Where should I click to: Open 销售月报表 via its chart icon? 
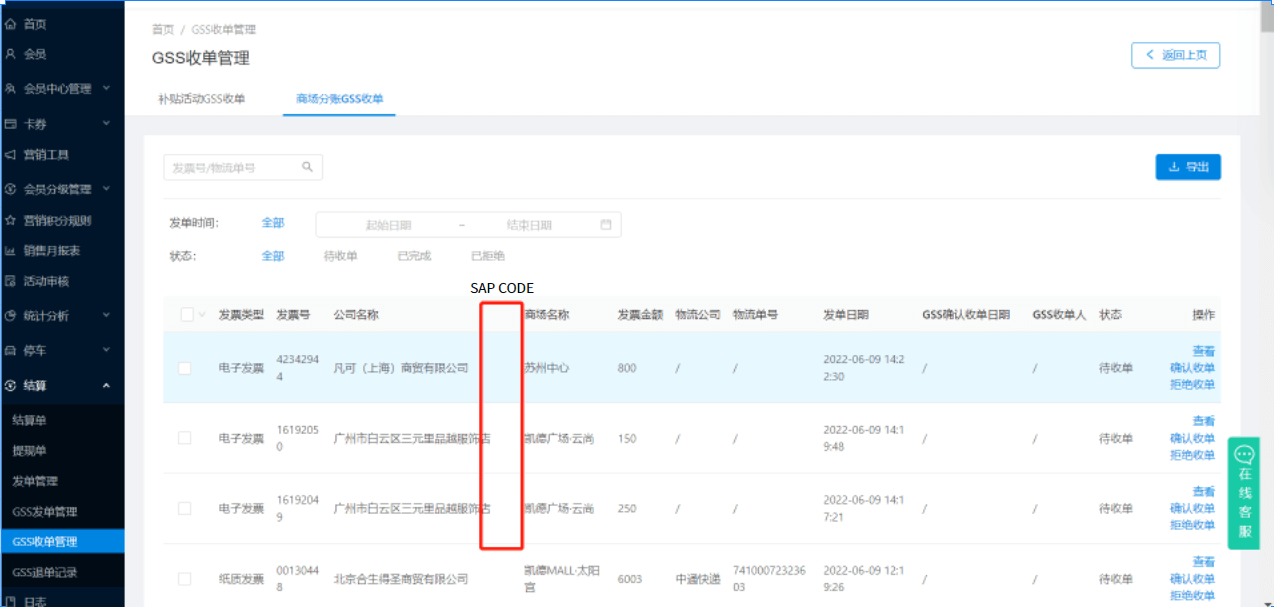coord(11,250)
